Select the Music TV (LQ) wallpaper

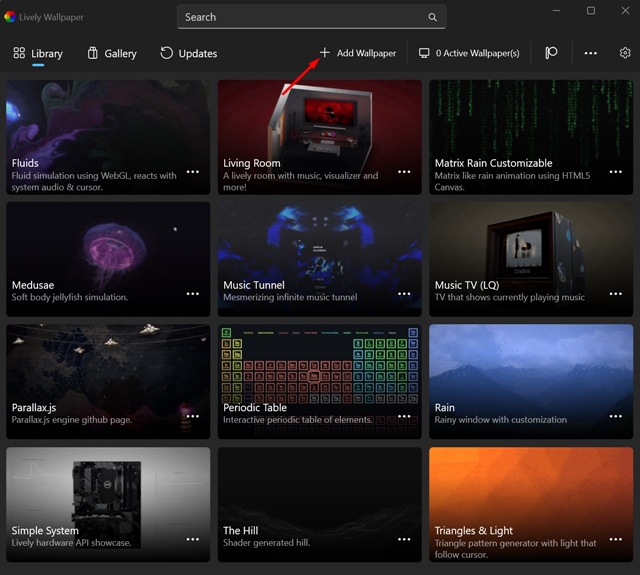pos(531,259)
